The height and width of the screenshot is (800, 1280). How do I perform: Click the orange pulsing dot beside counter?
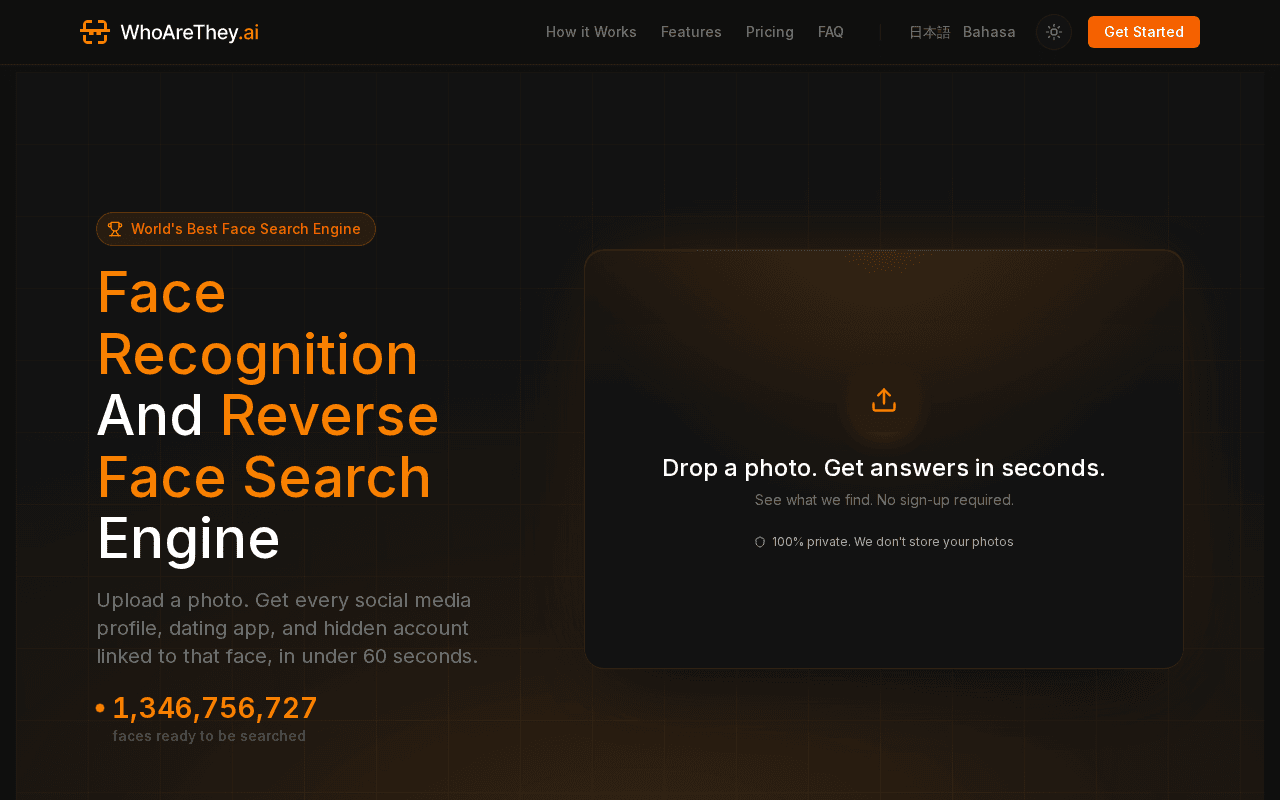[x=100, y=708]
